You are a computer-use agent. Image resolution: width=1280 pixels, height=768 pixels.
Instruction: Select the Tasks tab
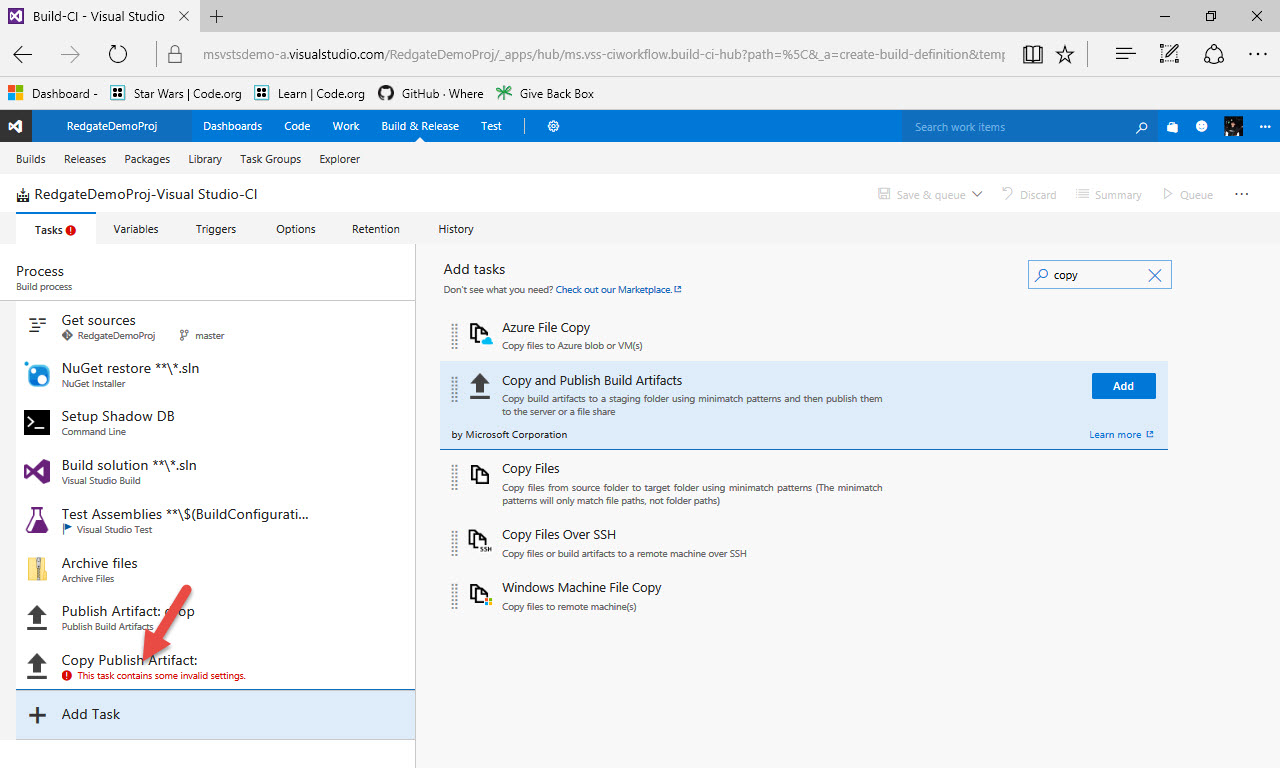tap(55, 230)
